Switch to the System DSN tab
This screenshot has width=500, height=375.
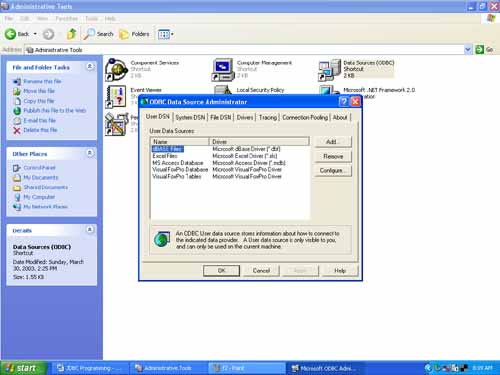pyautogui.click(x=190, y=117)
